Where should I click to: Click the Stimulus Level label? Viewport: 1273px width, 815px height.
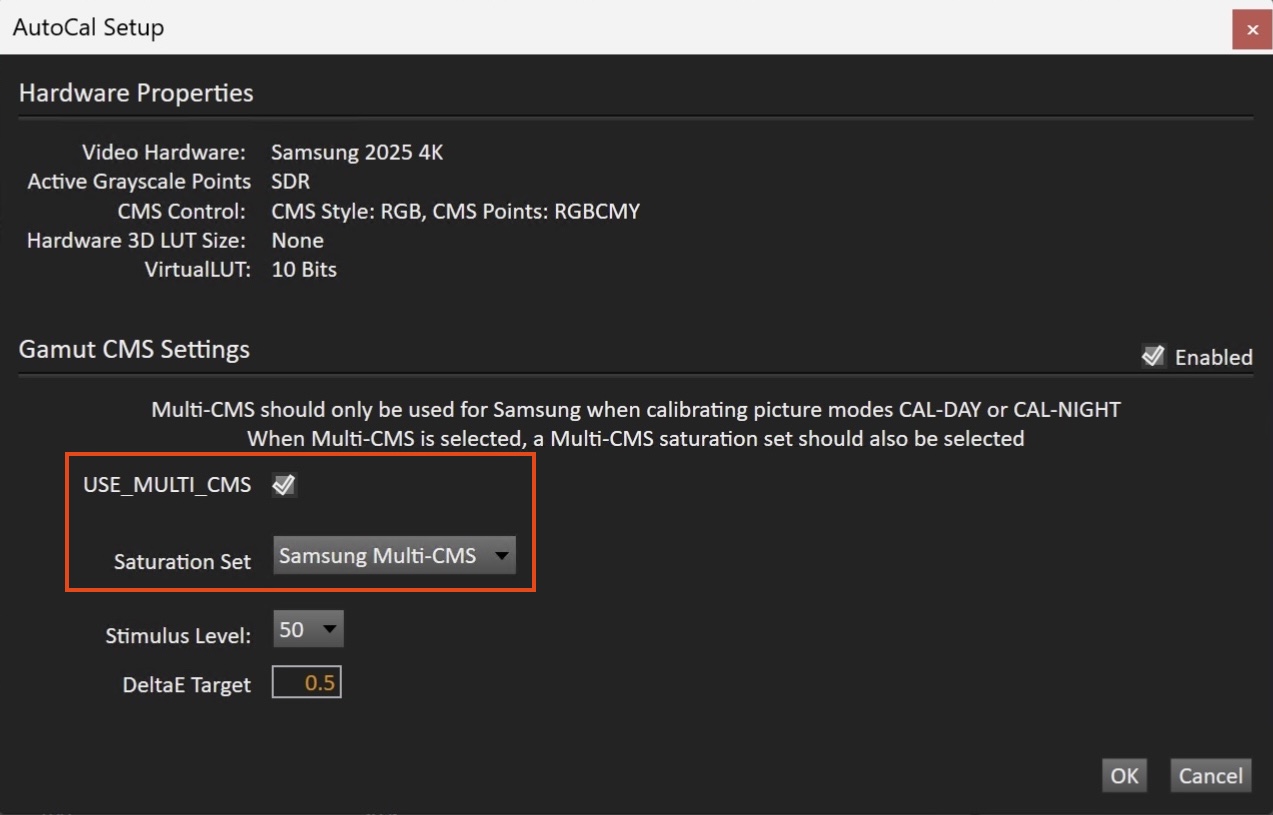tap(178, 636)
